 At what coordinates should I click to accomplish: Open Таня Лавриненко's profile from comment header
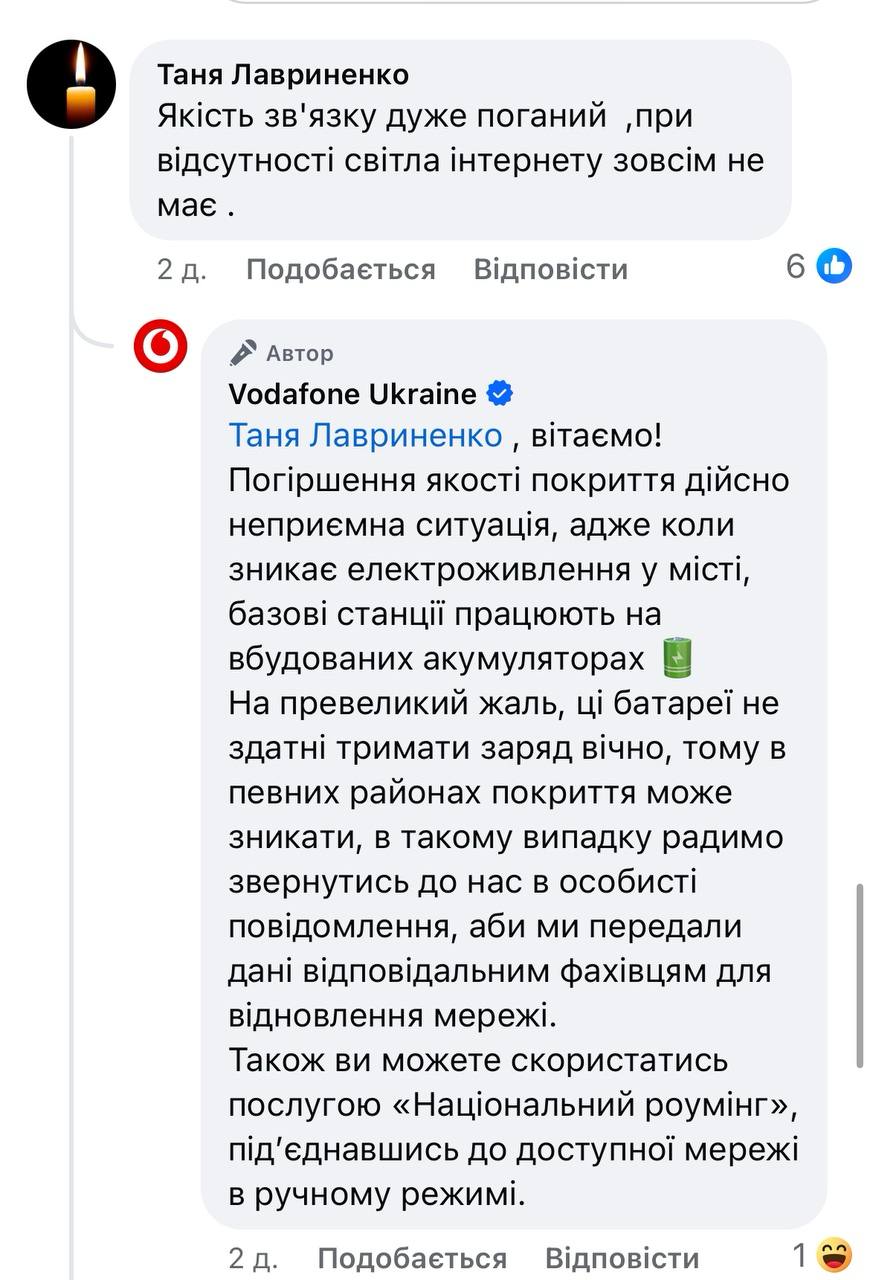(283, 75)
